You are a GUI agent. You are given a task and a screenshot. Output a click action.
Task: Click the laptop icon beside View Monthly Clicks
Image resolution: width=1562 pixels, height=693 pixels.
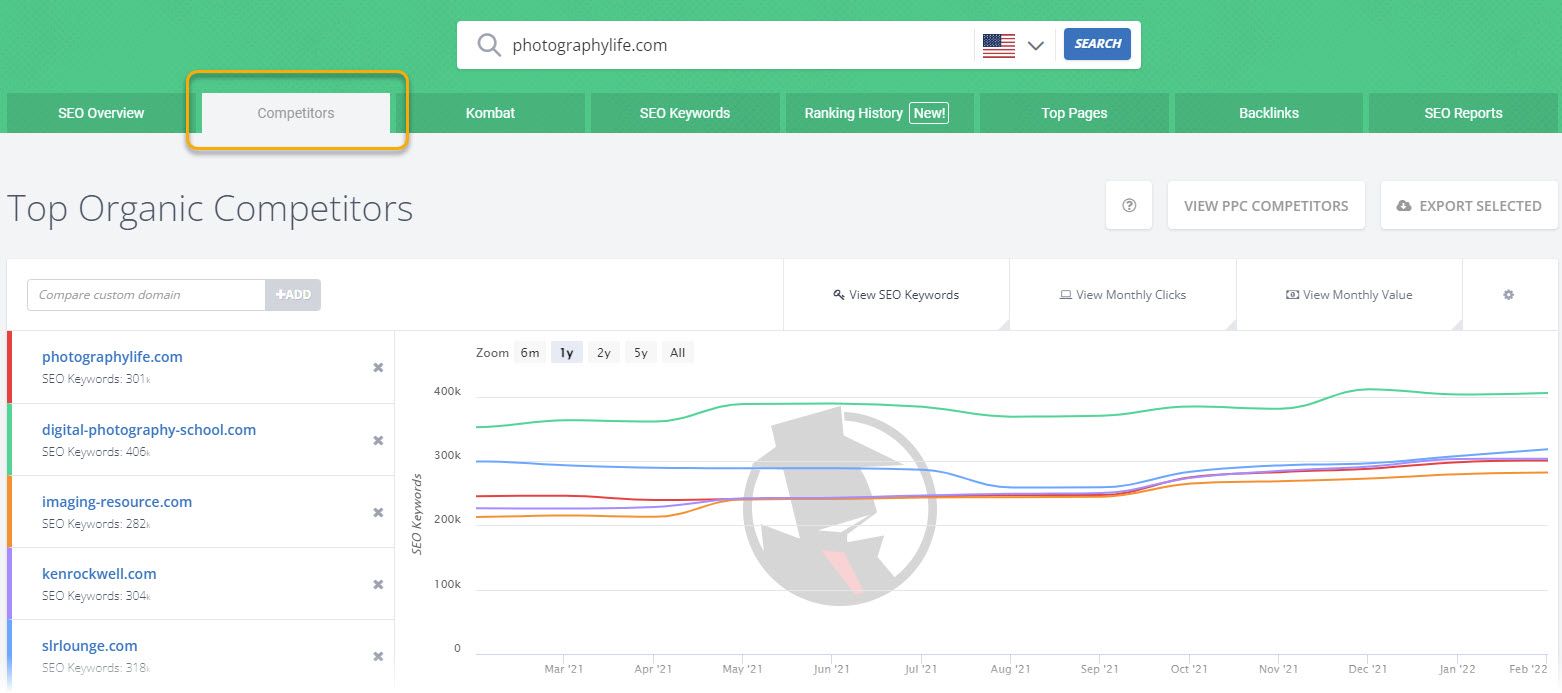(1066, 295)
